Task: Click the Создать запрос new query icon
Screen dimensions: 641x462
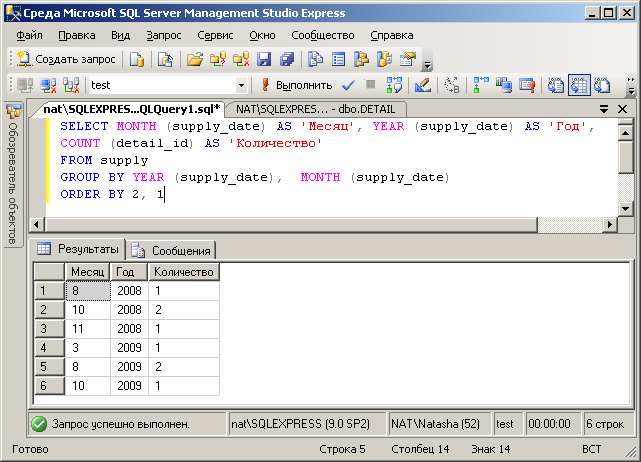Action: [24, 59]
